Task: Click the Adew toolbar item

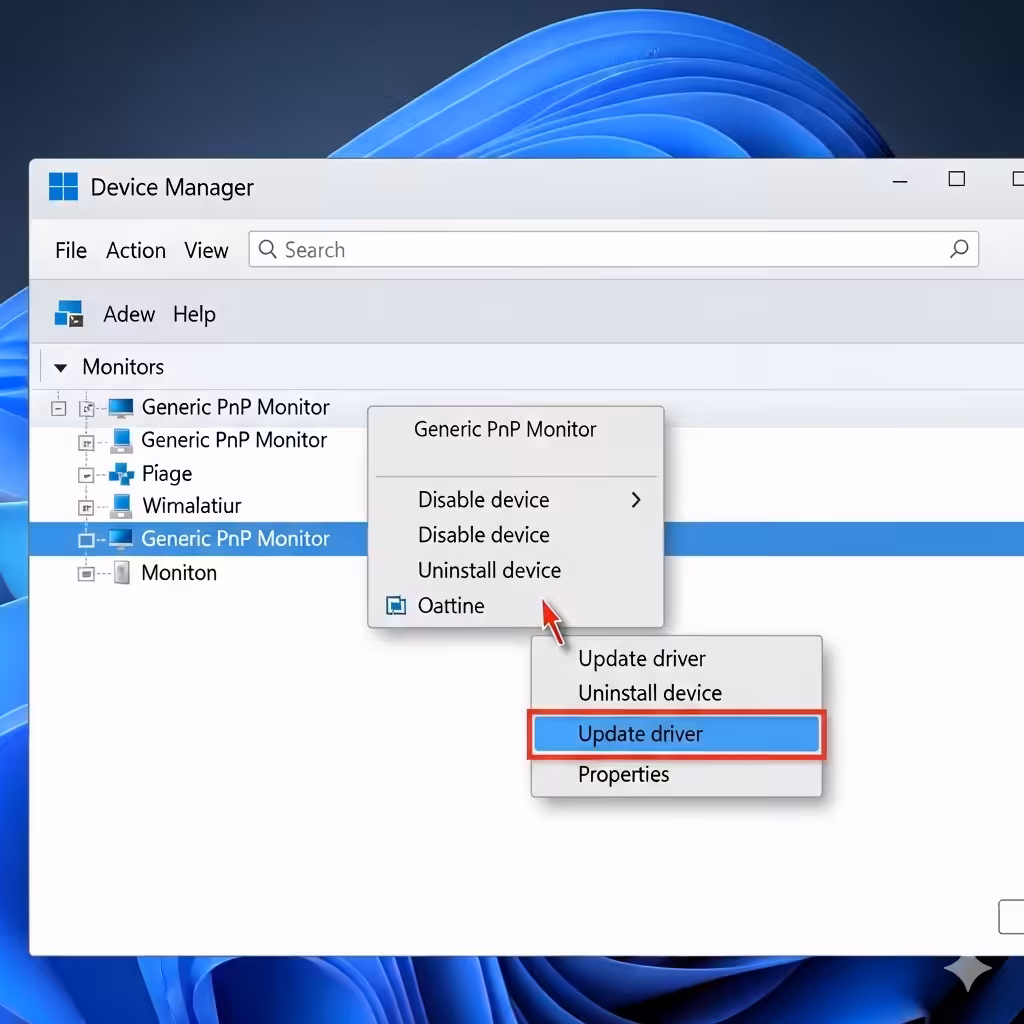Action: pyautogui.click(x=129, y=314)
